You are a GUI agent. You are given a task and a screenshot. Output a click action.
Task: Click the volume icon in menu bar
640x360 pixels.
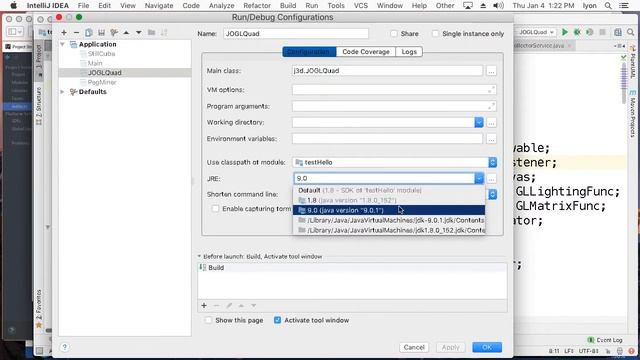click(498, 6)
